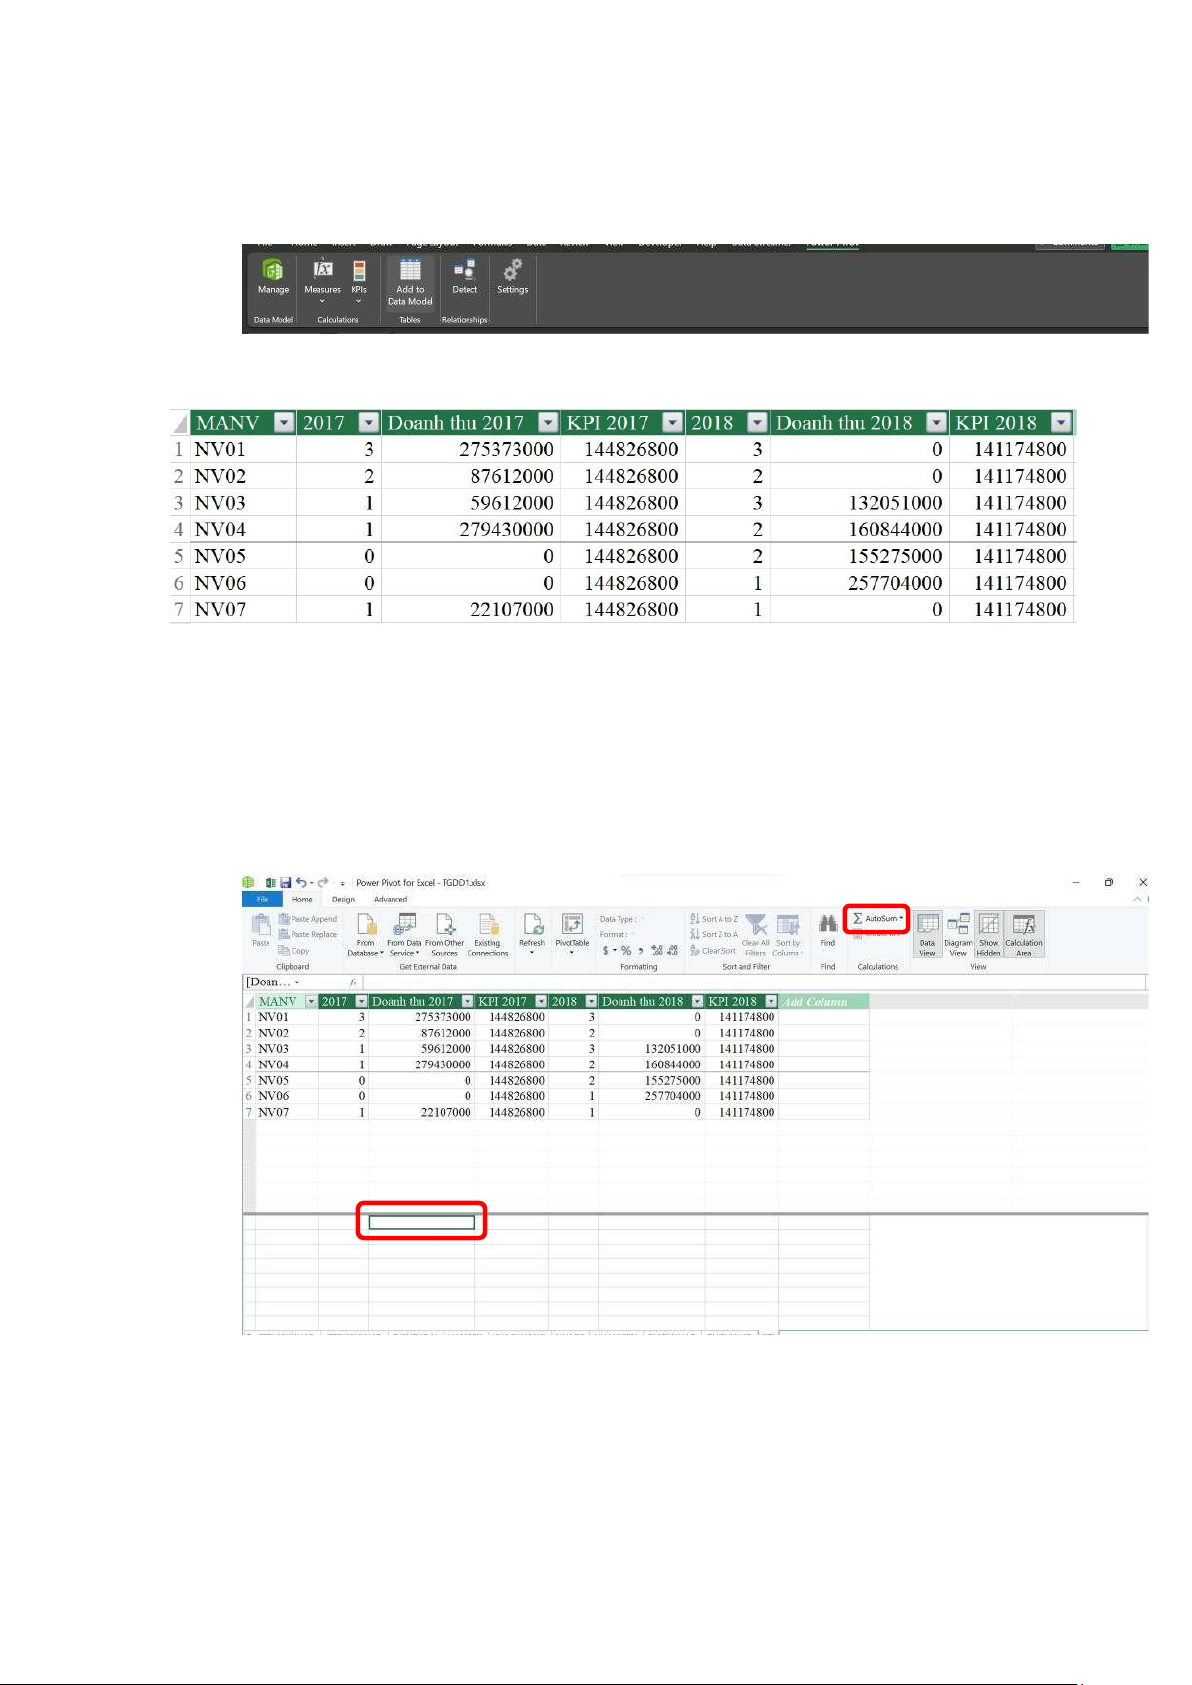
Task: Click the File button
Action: (262, 899)
